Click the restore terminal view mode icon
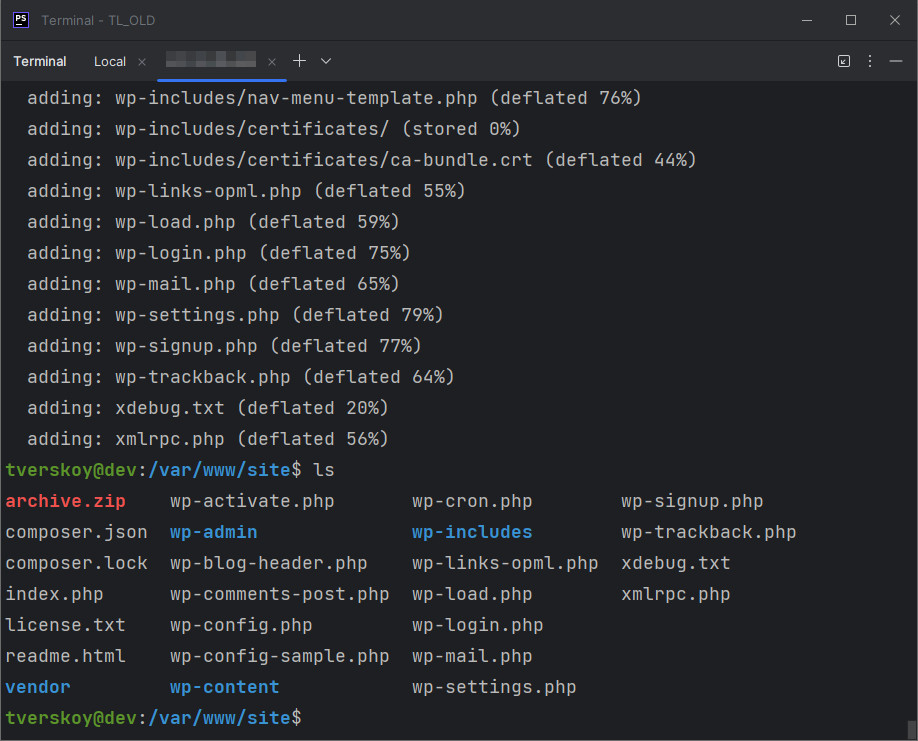 [844, 61]
